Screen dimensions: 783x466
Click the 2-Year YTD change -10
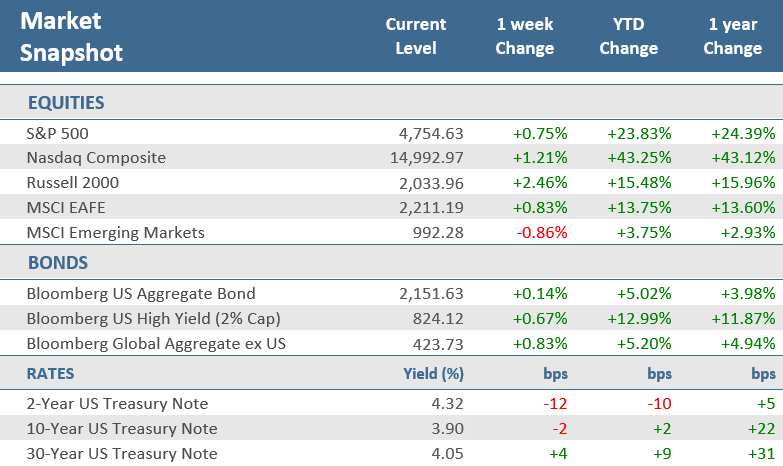(659, 404)
